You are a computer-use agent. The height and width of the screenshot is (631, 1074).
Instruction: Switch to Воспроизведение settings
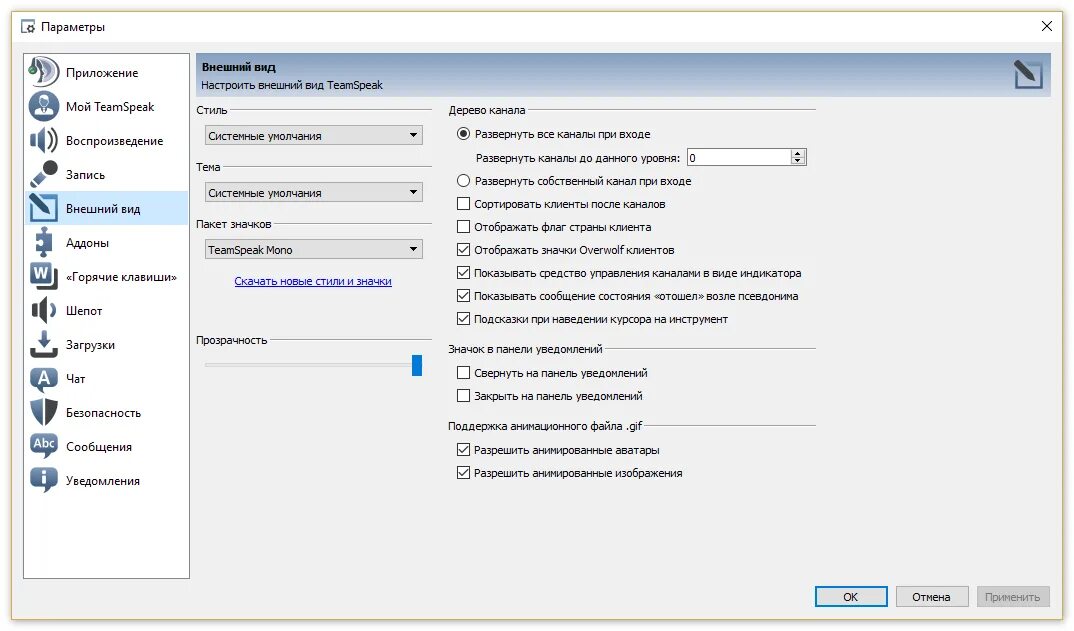point(114,140)
